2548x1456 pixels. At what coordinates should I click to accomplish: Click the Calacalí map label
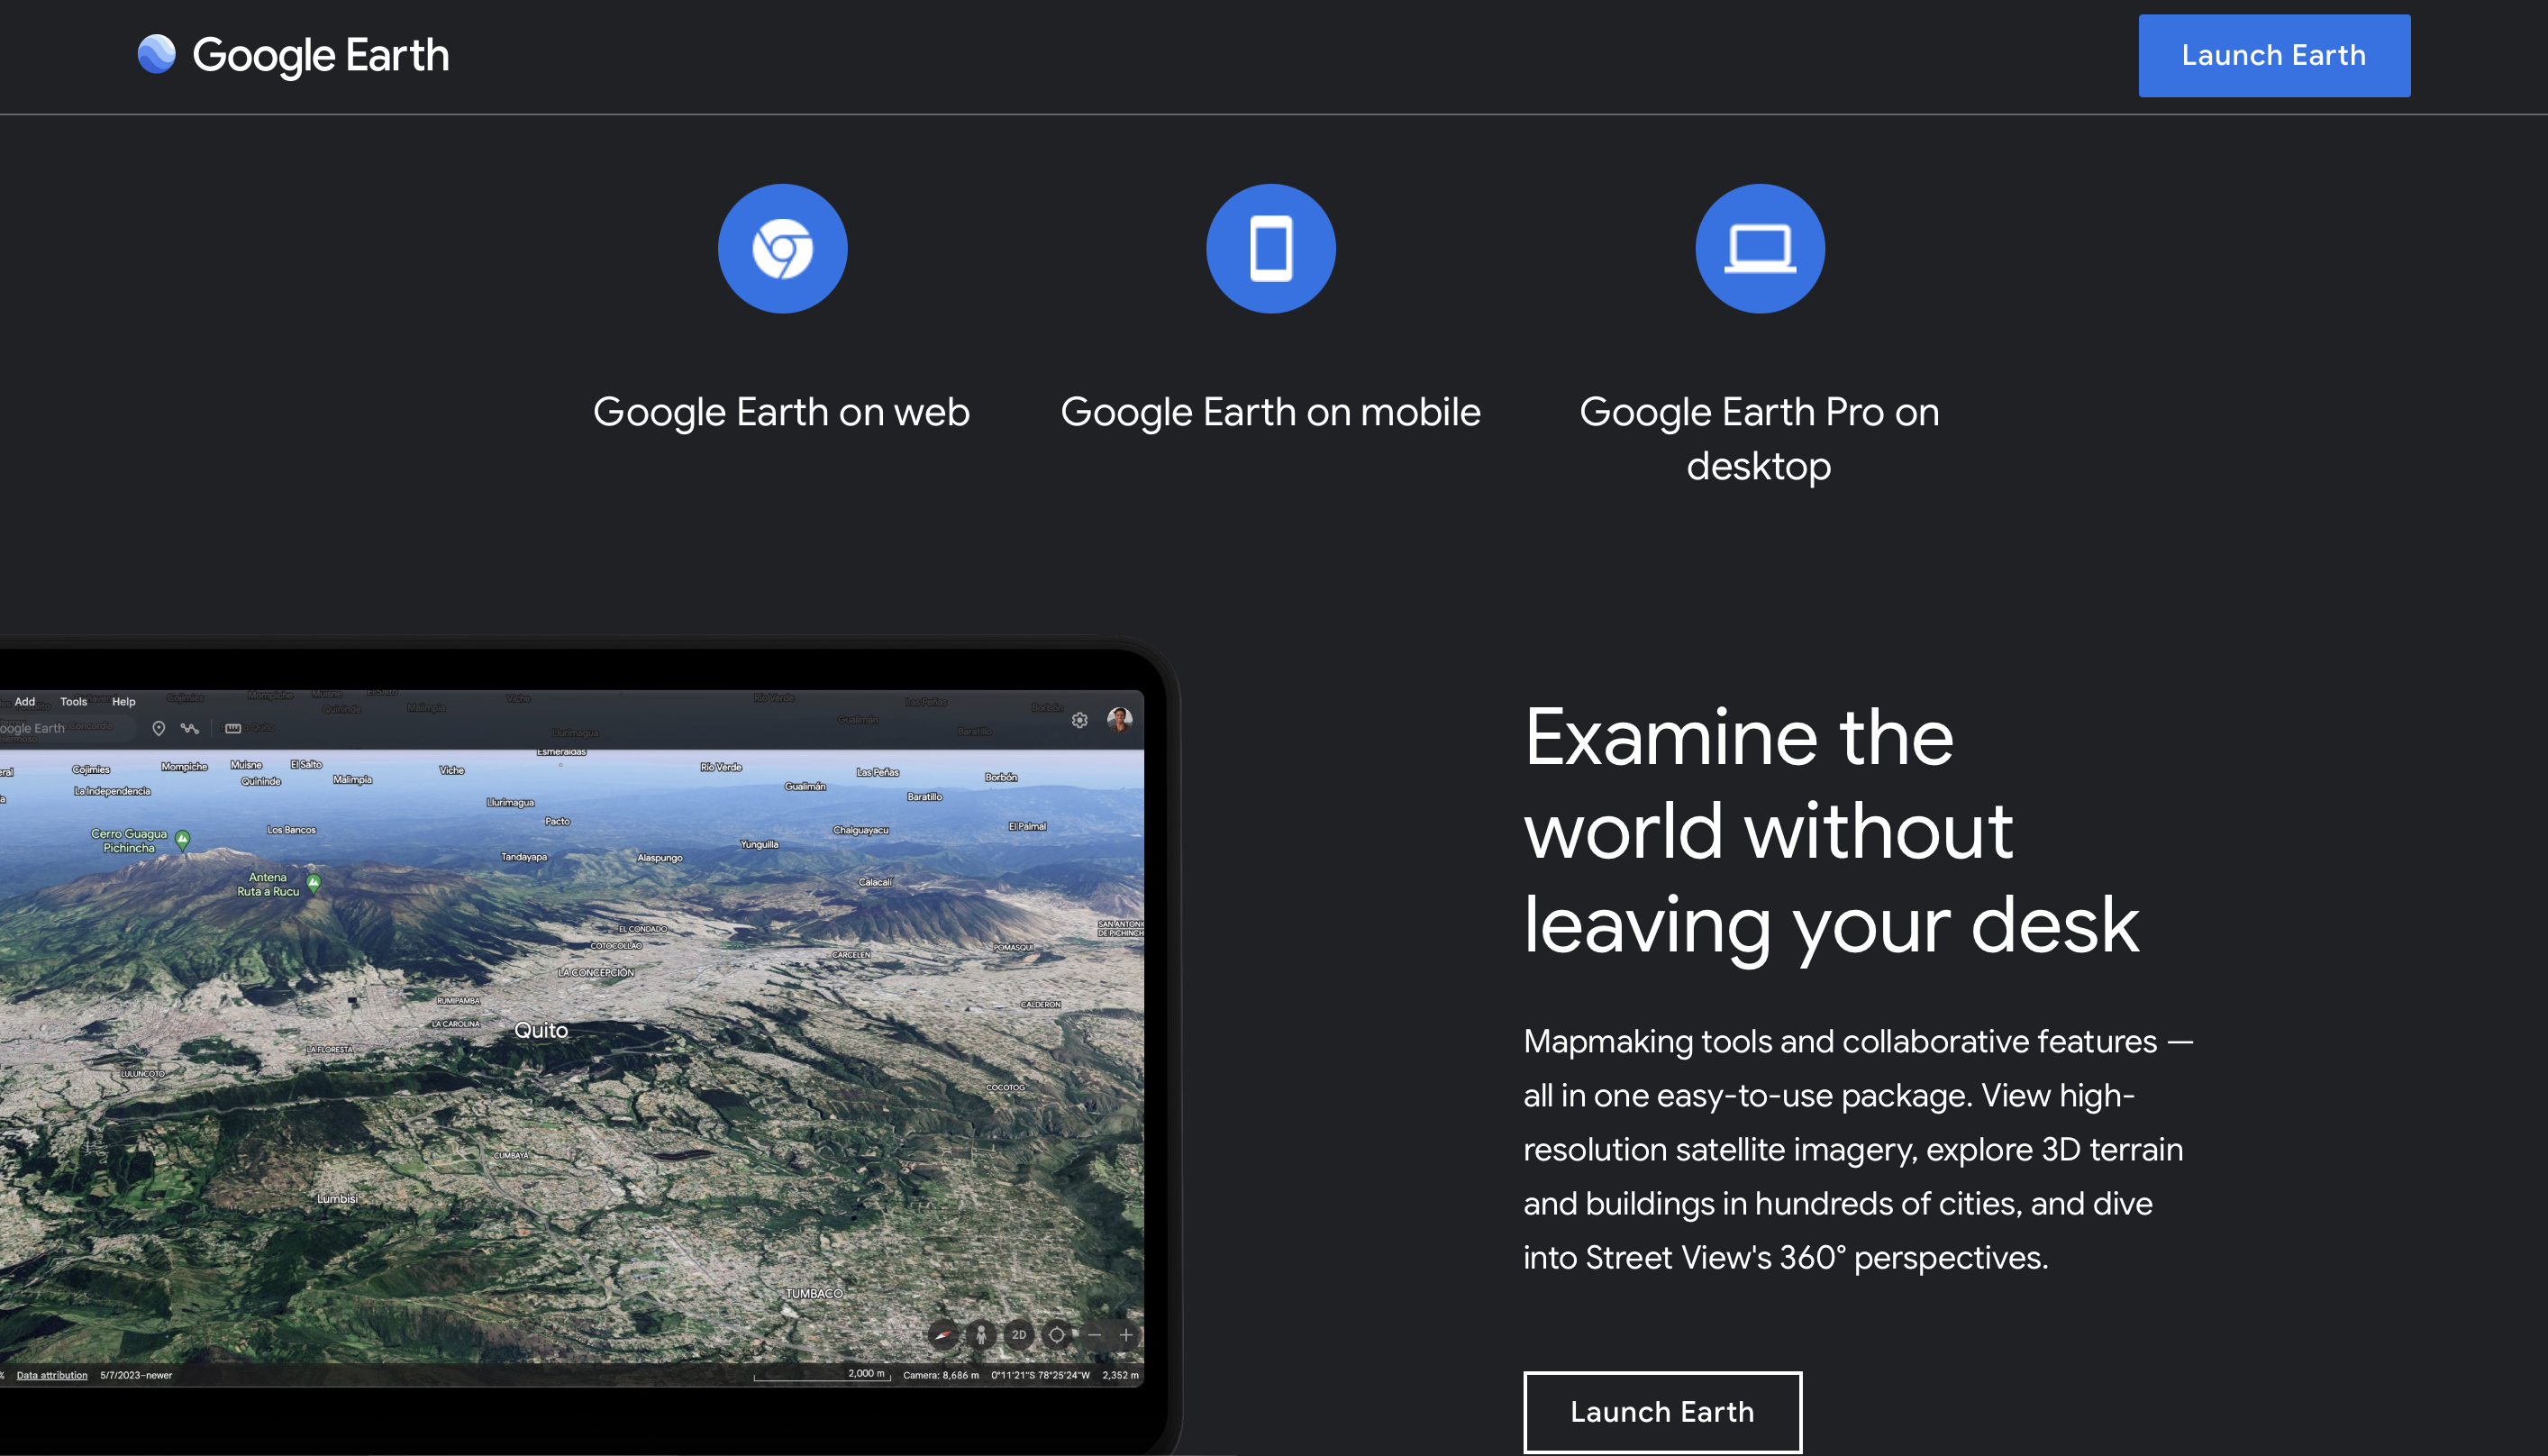874,882
